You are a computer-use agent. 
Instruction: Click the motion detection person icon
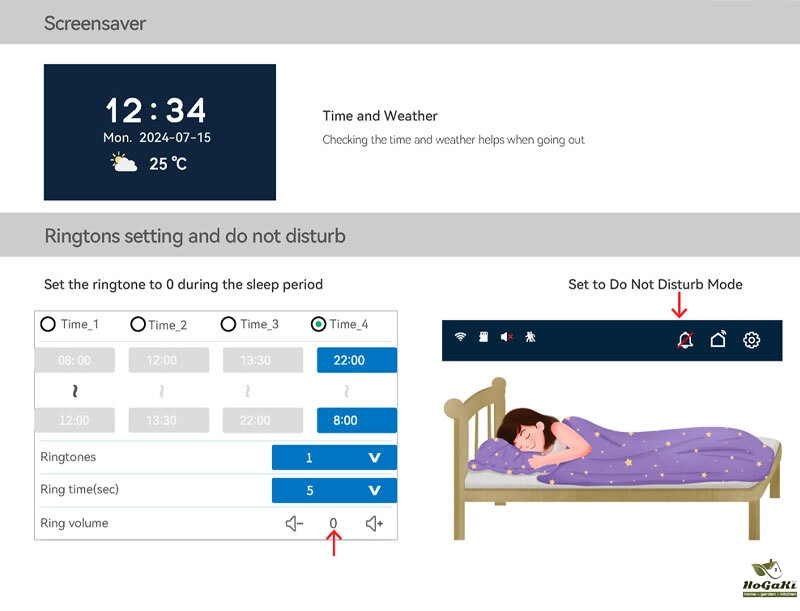pyautogui.click(x=531, y=338)
